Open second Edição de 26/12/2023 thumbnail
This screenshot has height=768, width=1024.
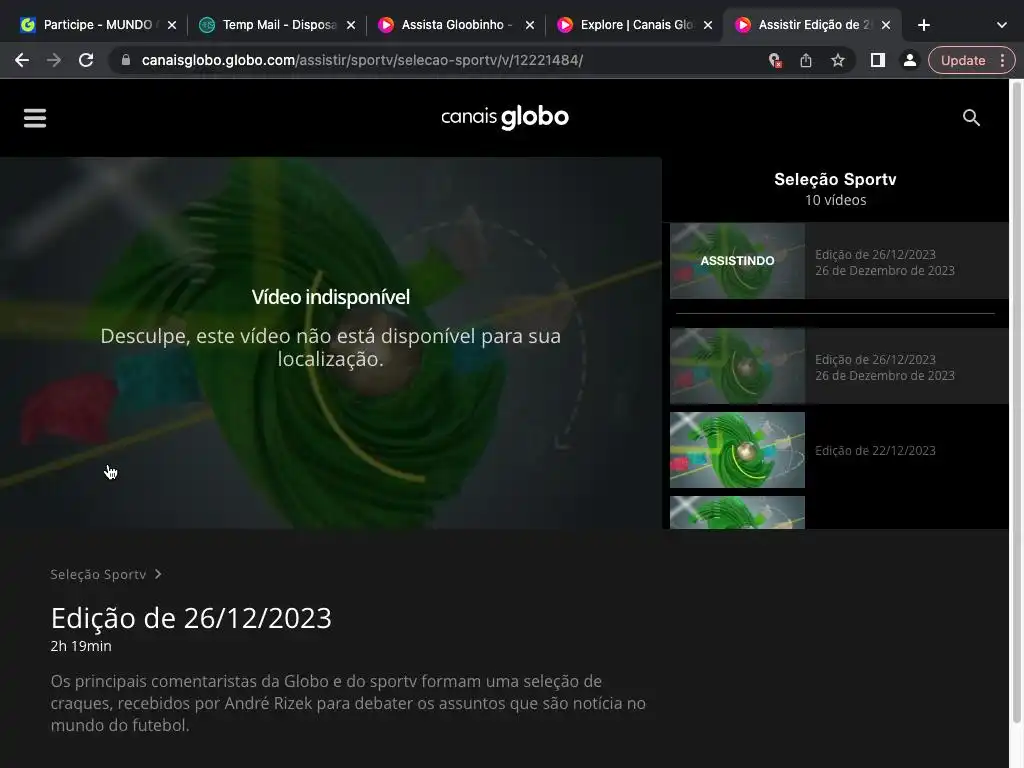click(x=737, y=366)
